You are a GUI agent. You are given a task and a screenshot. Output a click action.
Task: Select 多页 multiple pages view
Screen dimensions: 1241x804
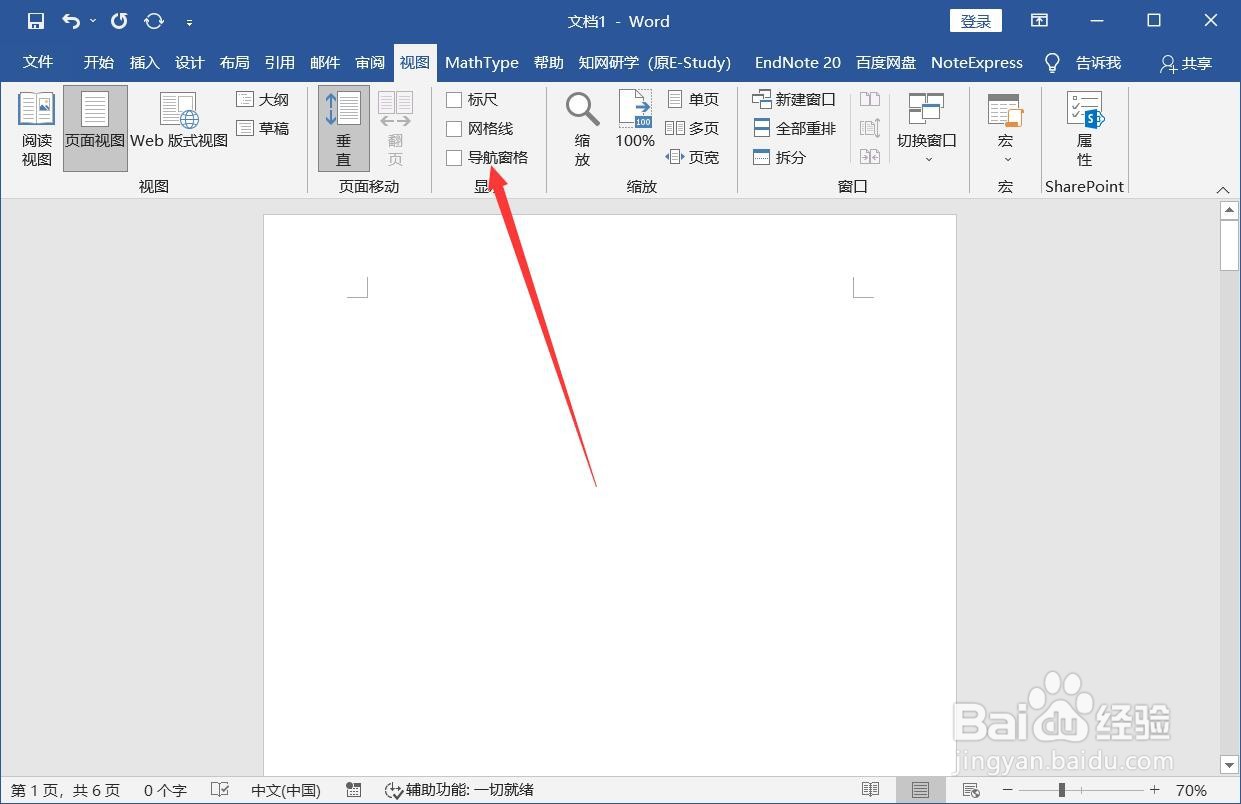(x=692, y=128)
